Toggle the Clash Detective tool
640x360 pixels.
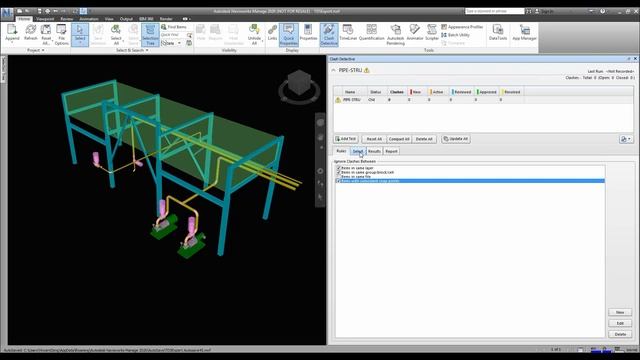tap(329, 34)
